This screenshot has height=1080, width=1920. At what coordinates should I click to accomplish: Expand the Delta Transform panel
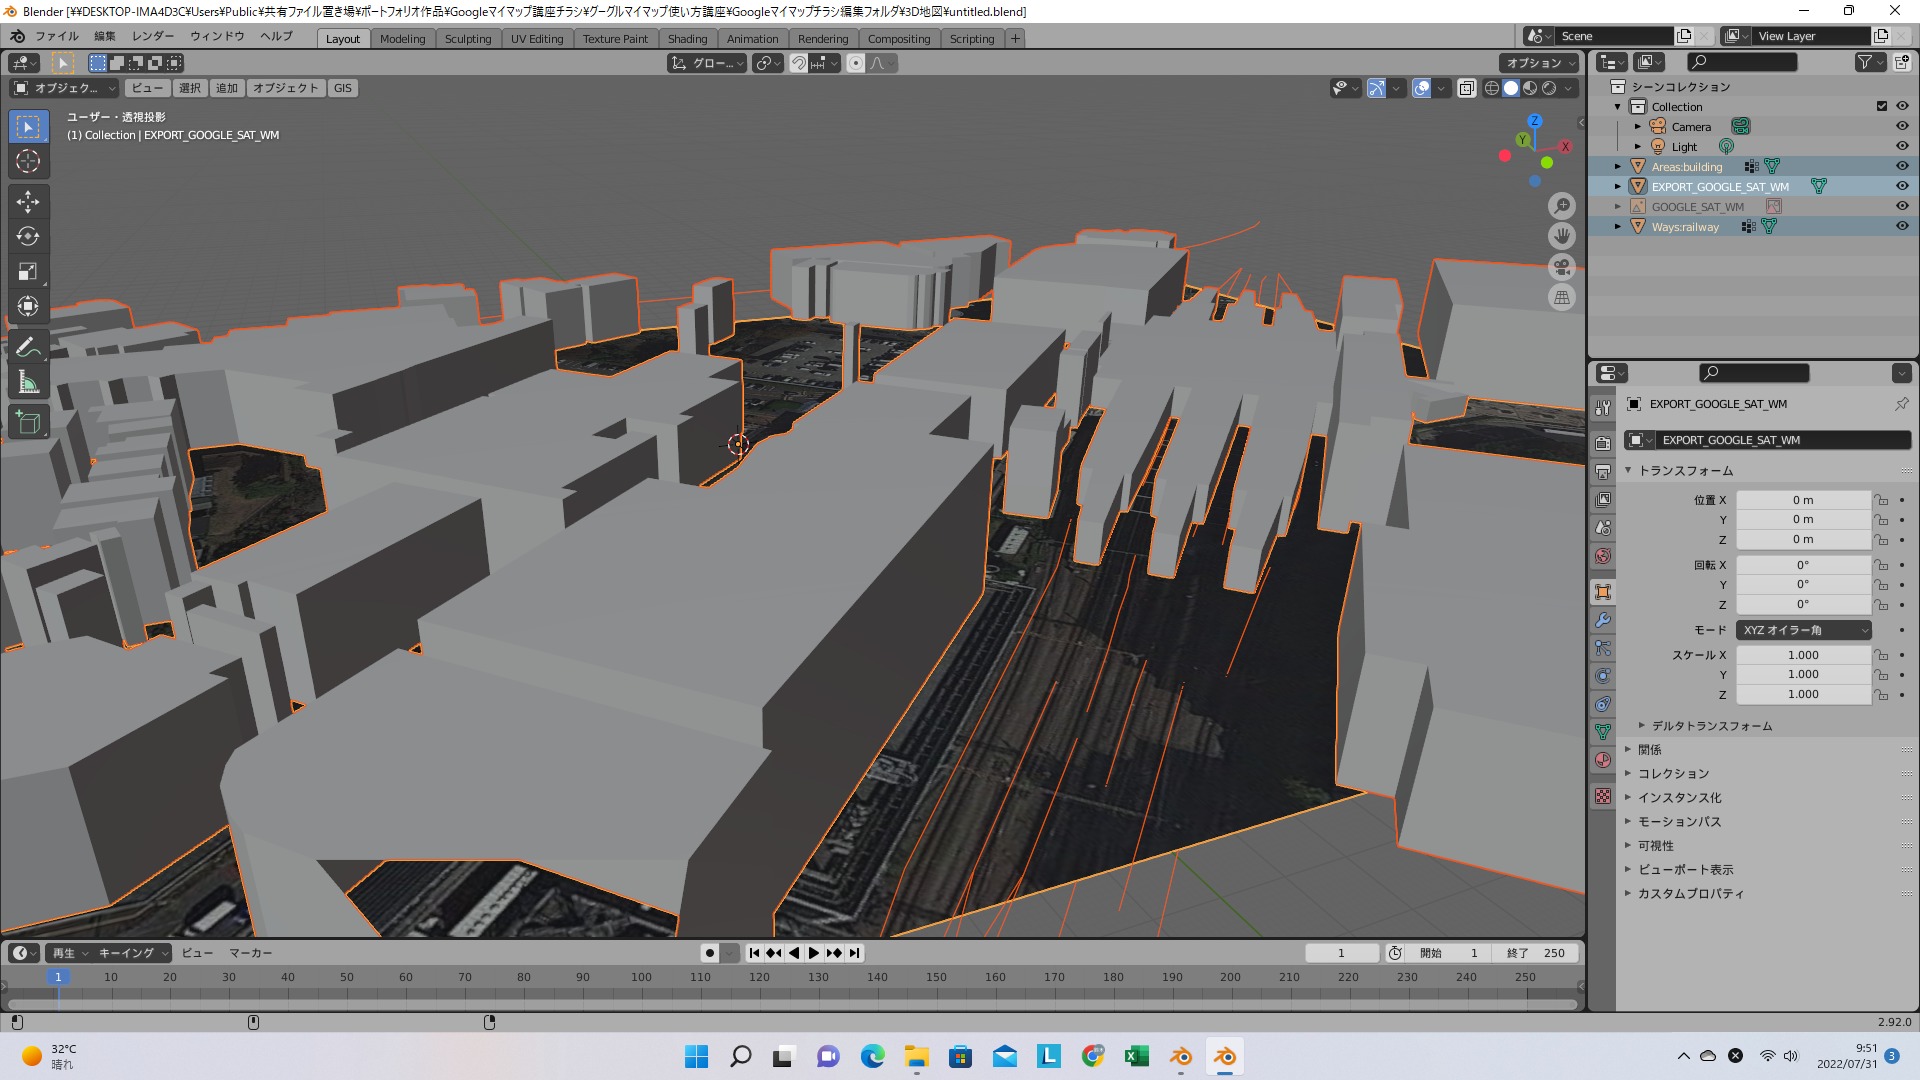1710,726
